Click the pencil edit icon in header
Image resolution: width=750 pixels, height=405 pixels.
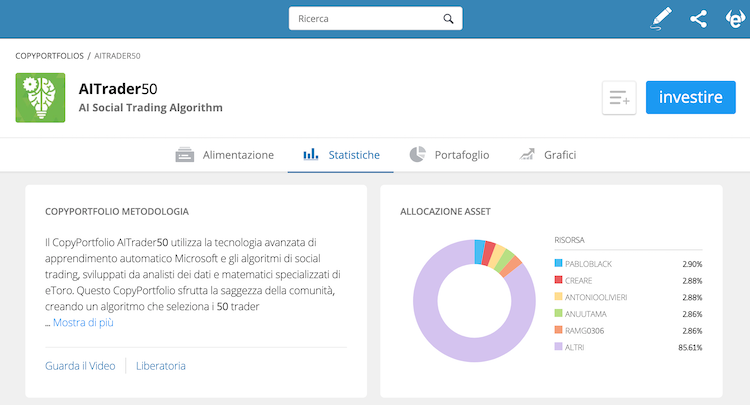click(x=661, y=19)
